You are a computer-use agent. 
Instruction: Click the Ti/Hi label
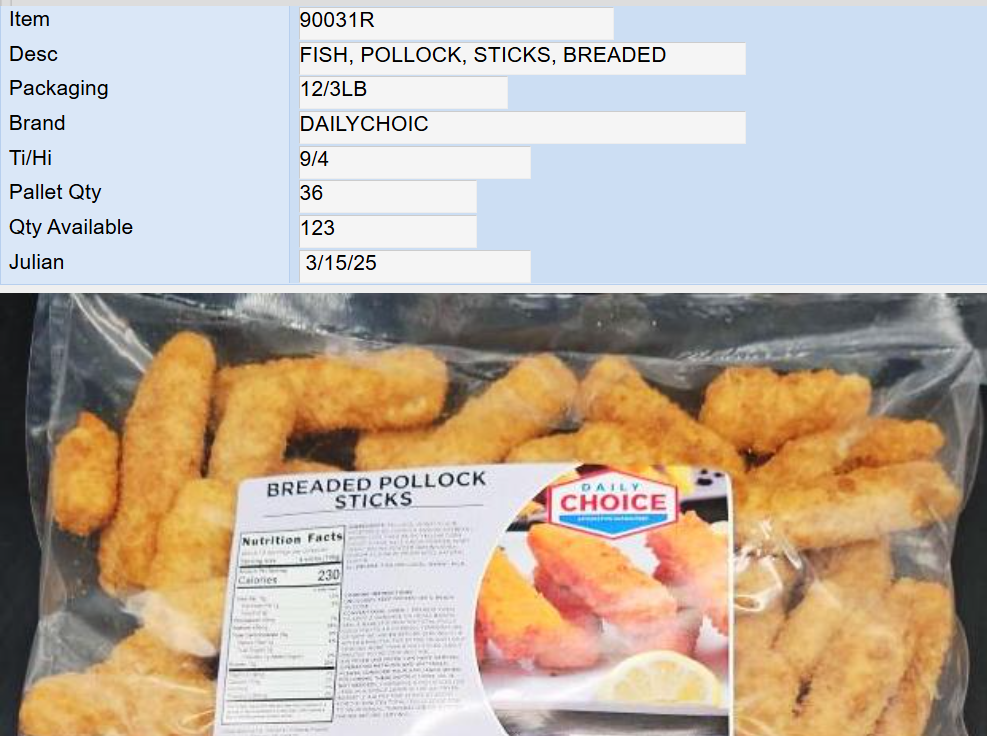click(30, 158)
